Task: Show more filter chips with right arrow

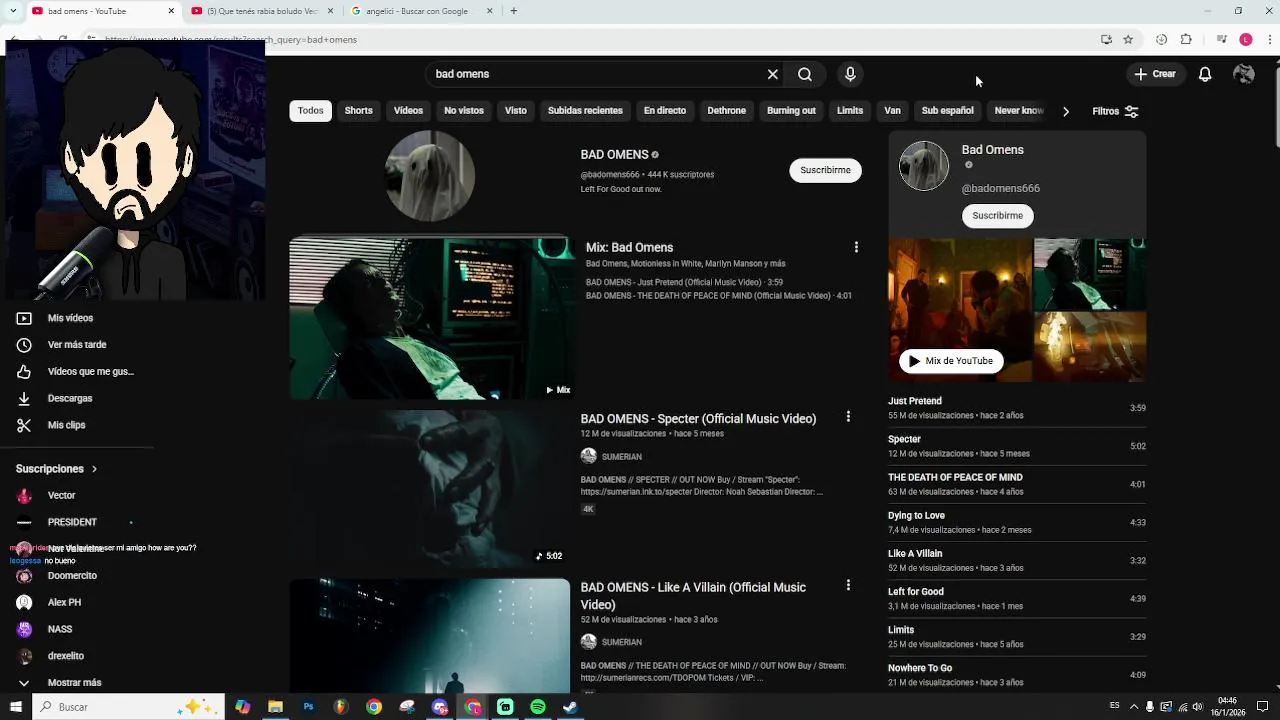Action: pyautogui.click(x=1066, y=111)
